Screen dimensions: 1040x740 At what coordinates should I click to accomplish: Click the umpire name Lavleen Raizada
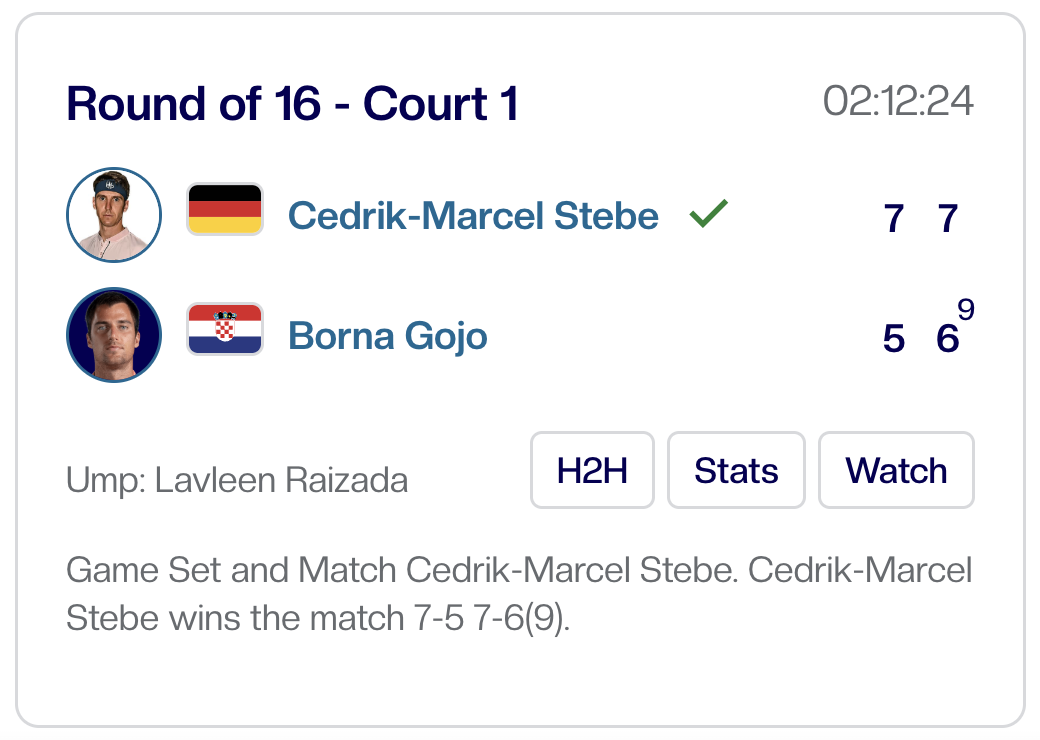(282, 481)
